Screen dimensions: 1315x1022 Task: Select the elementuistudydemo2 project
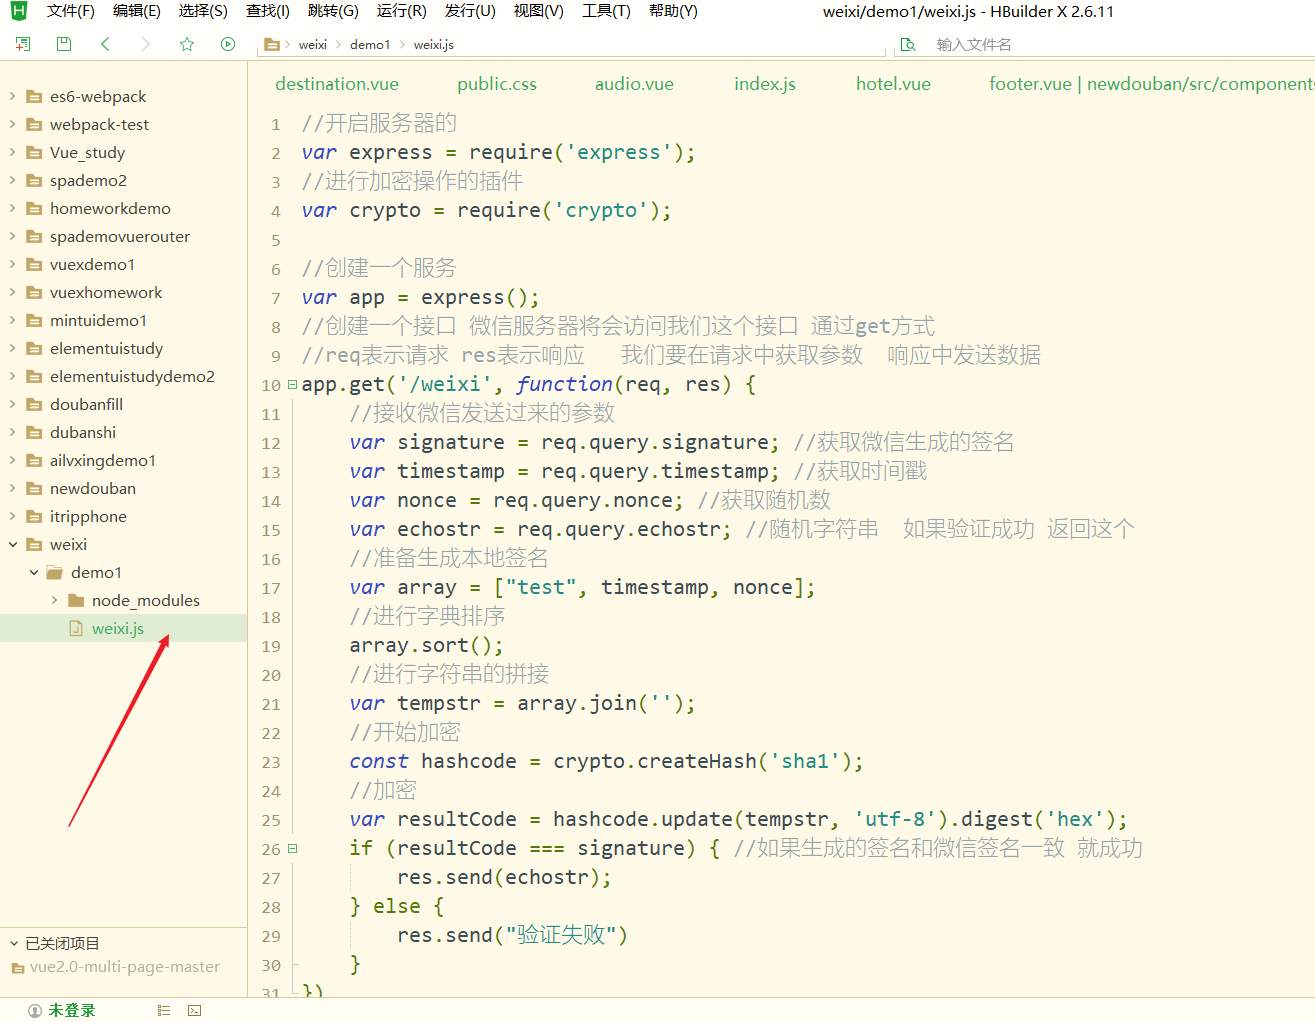132,377
